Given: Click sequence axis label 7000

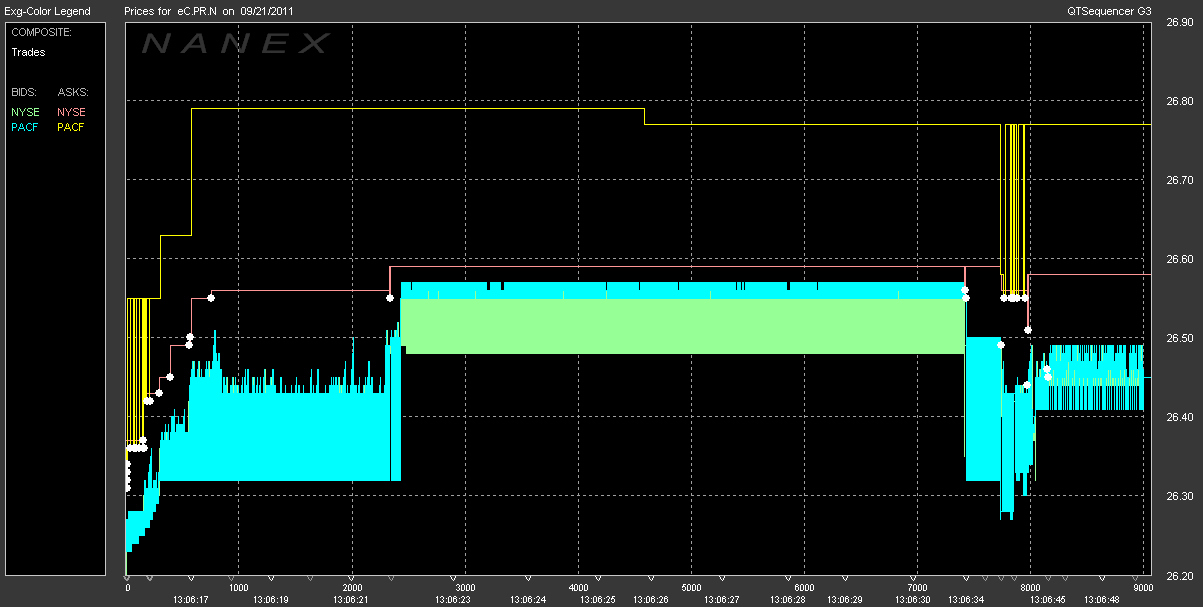Looking at the screenshot, I should point(917,588).
